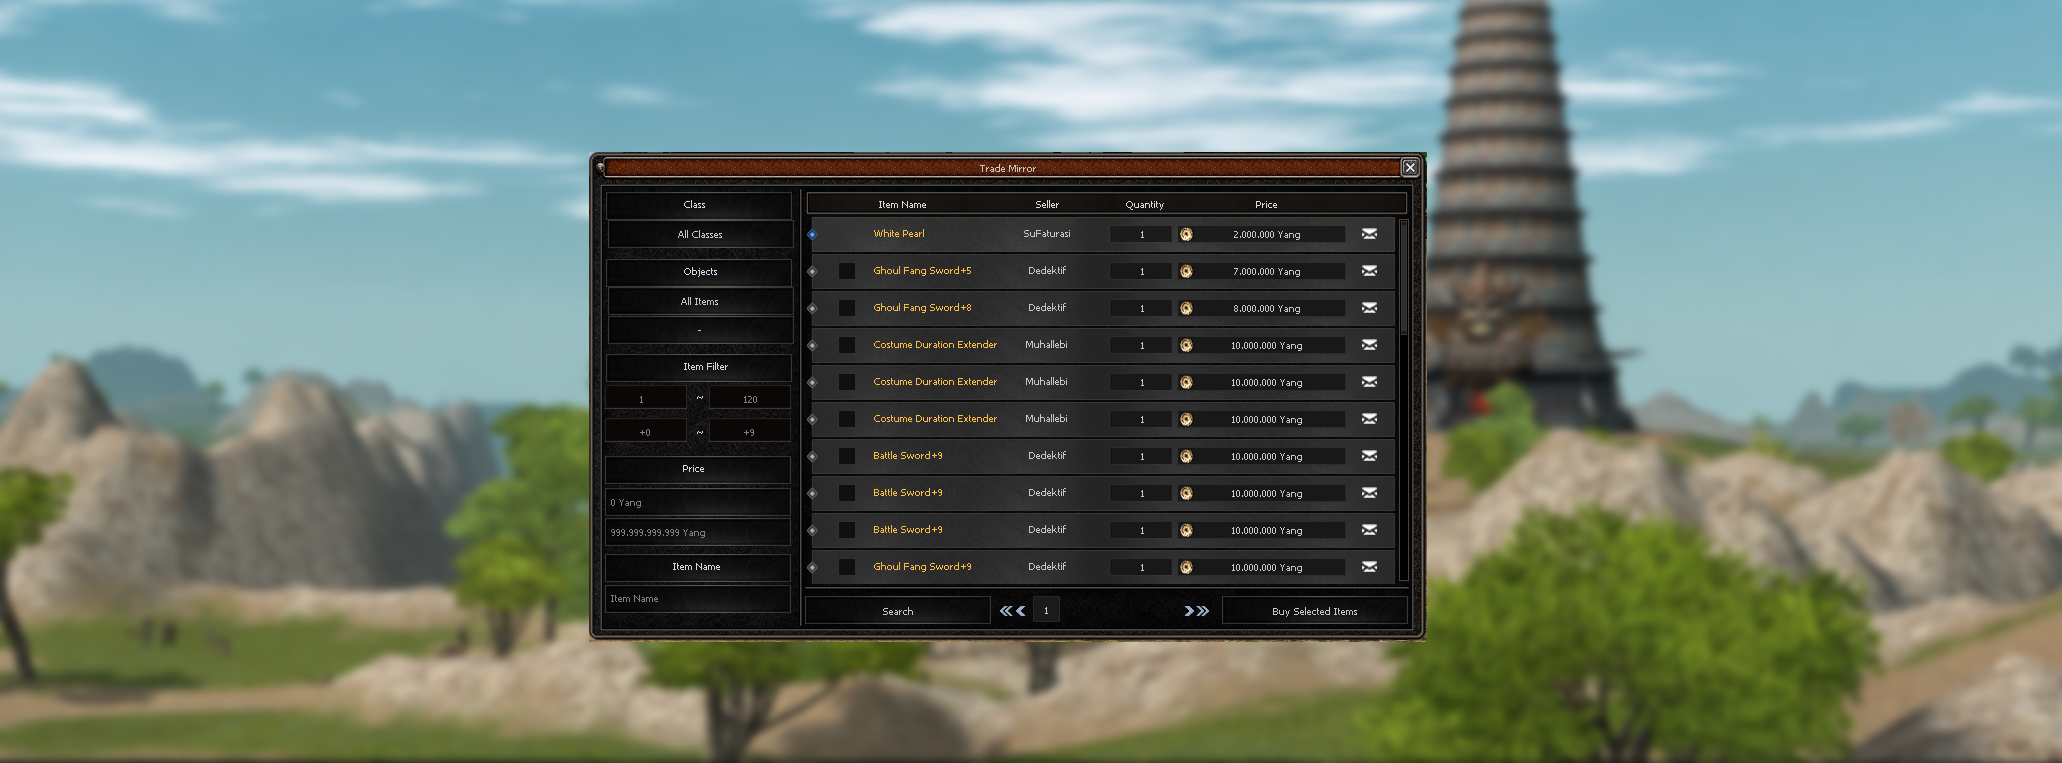Viewport: 2062px width, 763px height.
Task: Click the diamond marker beside Ghoul Fang Sword+8
Action: coord(812,308)
